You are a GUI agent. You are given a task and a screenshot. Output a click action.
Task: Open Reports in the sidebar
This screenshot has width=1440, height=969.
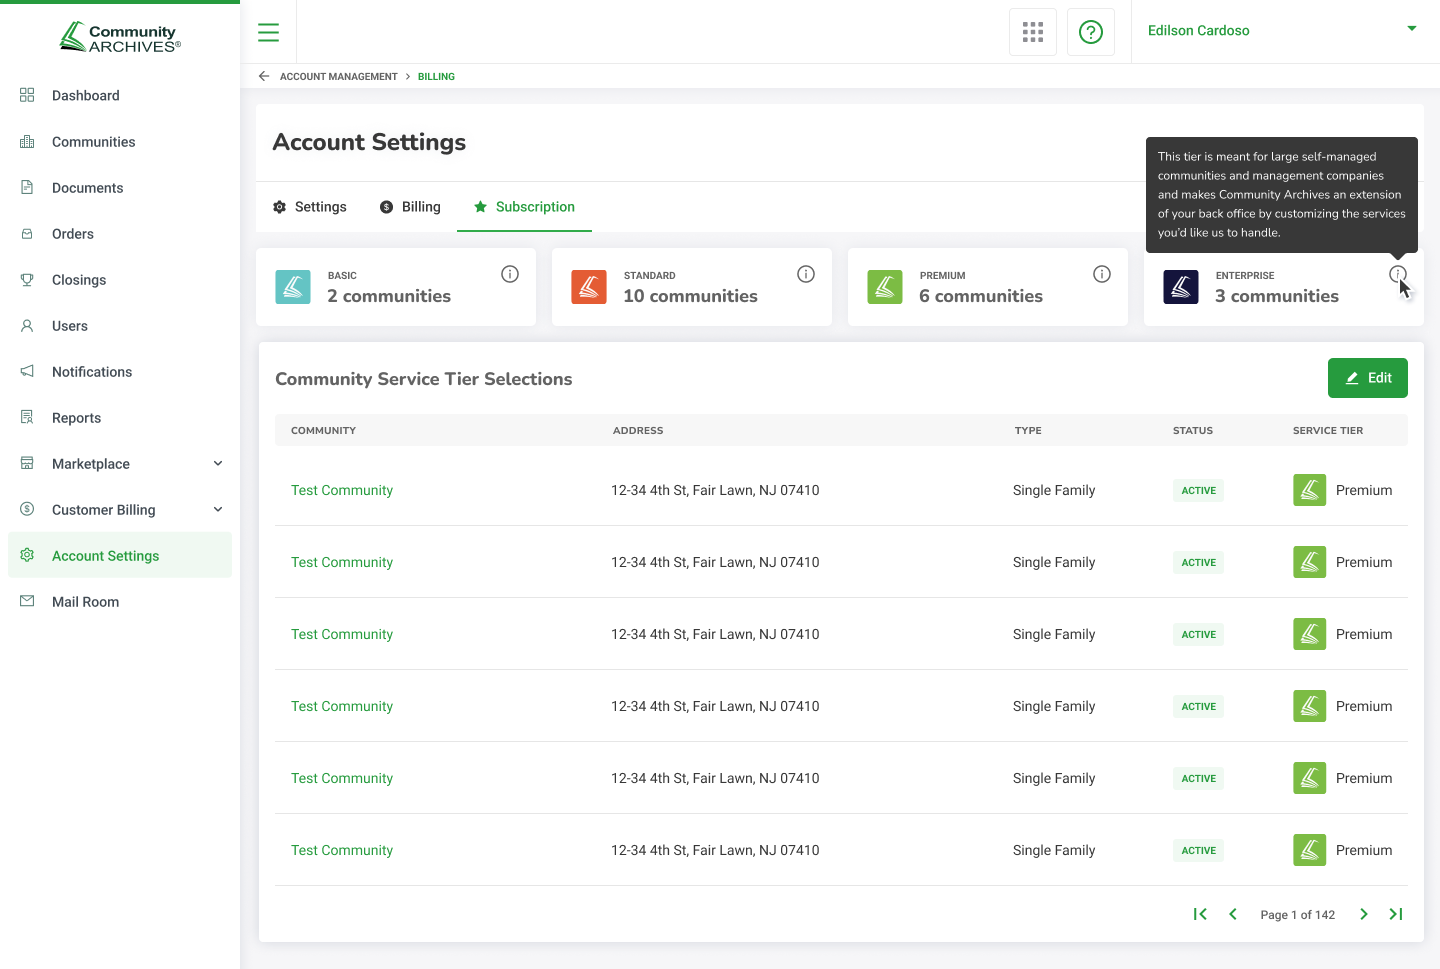120,418
